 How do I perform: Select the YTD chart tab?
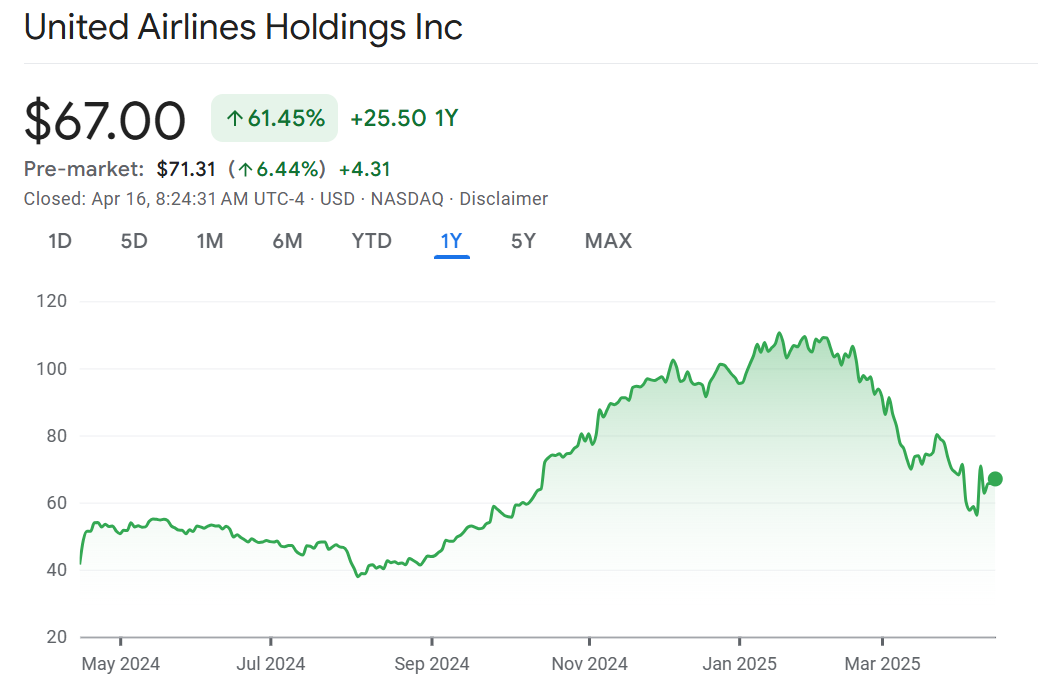pos(371,241)
